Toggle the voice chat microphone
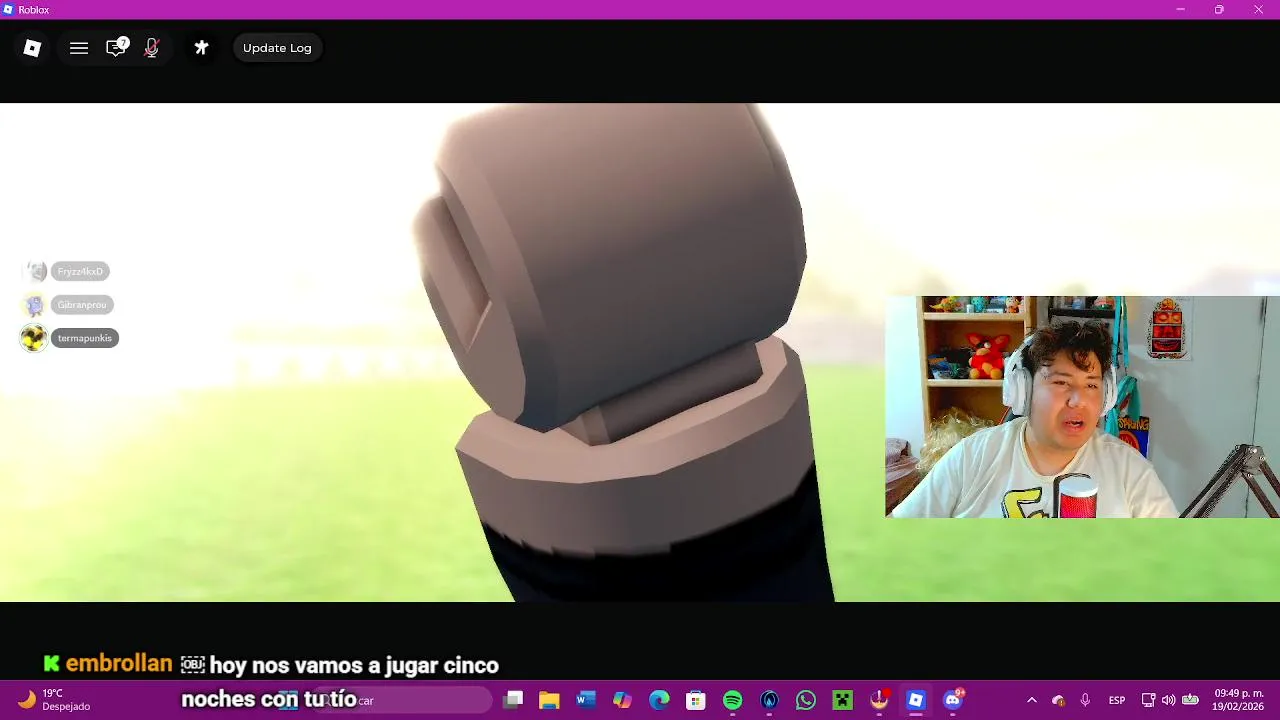This screenshot has width=1280, height=720. 152,48
